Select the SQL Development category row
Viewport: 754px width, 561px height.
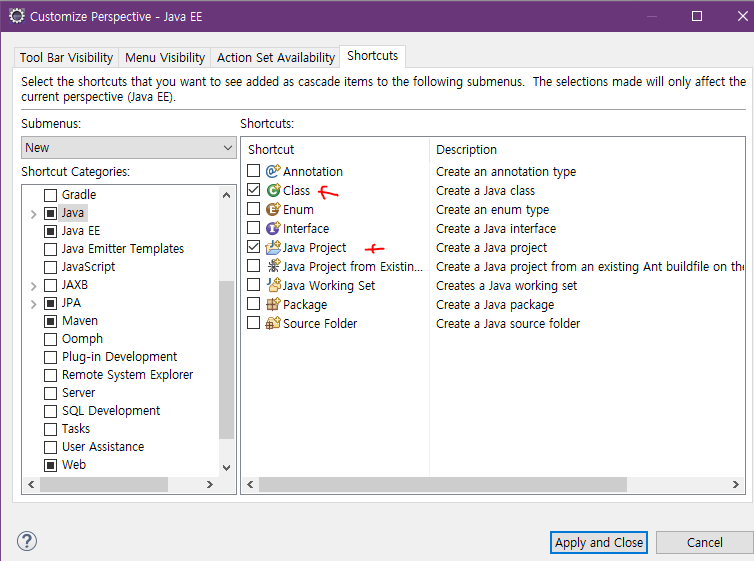[x=111, y=411]
